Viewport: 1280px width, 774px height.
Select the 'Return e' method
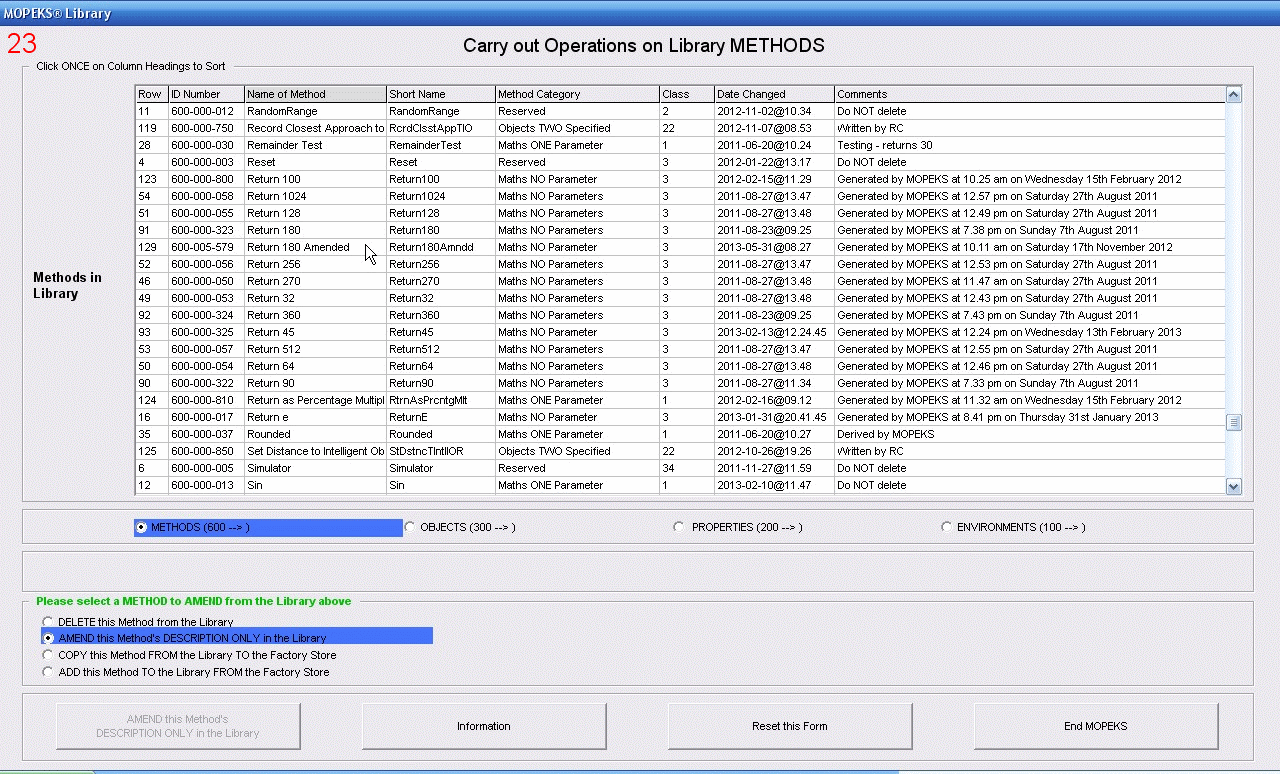(267, 417)
